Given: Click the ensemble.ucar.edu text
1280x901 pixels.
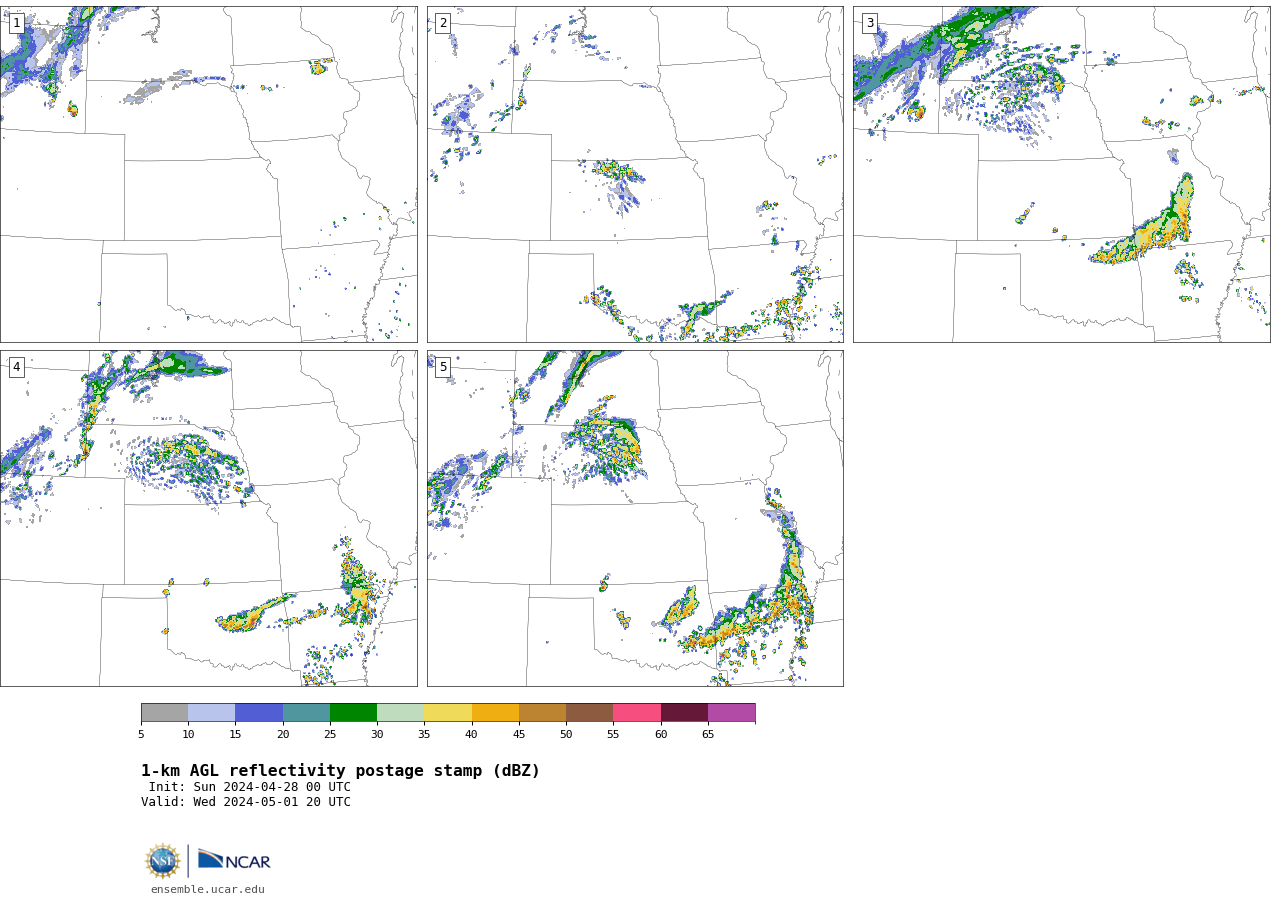Looking at the screenshot, I should click(208, 889).
